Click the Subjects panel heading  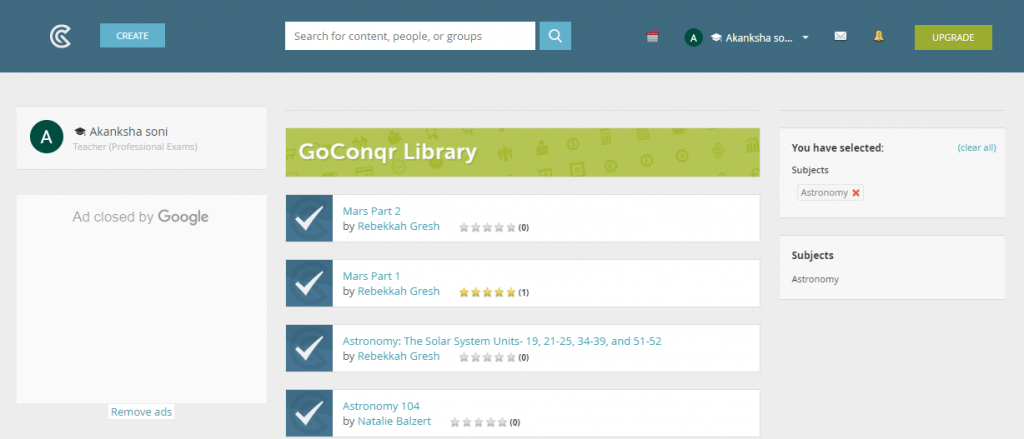point(812,255)
